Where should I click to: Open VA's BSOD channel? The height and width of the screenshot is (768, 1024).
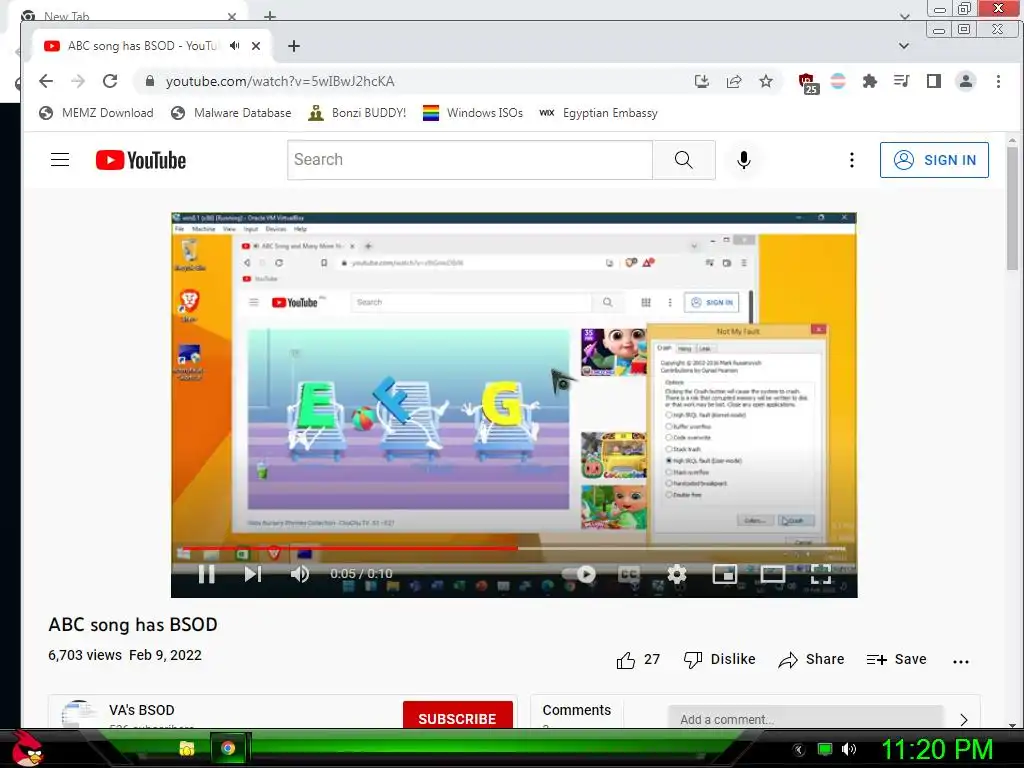142,710
